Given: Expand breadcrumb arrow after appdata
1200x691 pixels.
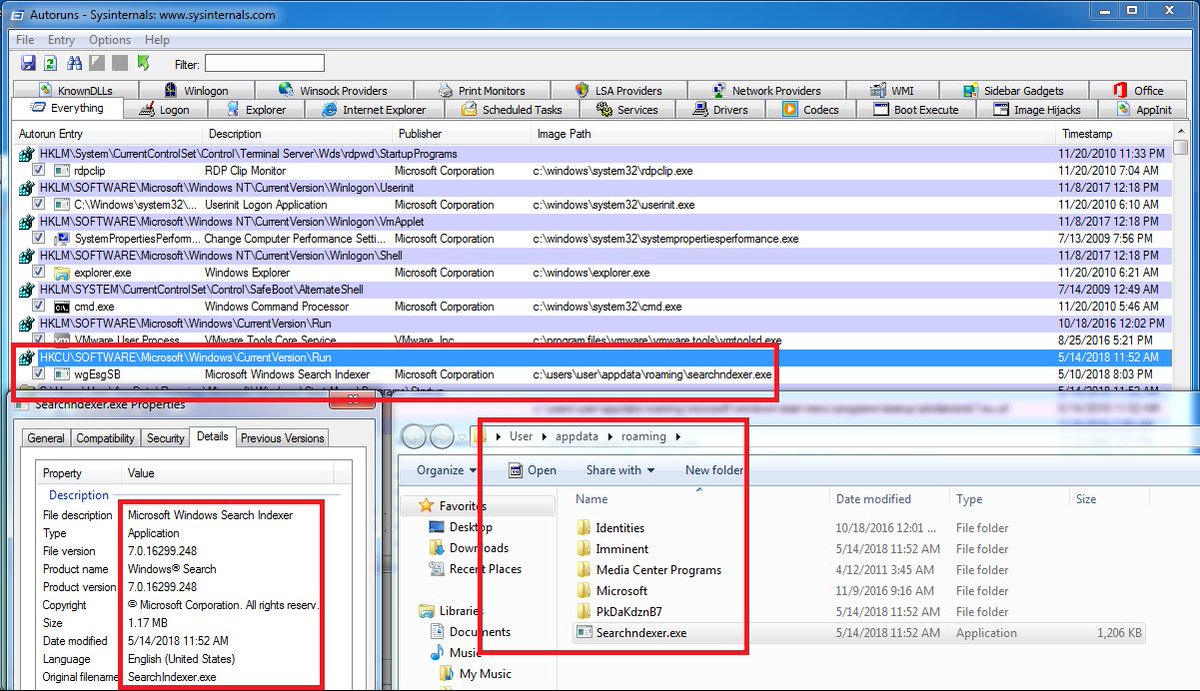Looking at the screenshot, I should [x=609, y=437].
